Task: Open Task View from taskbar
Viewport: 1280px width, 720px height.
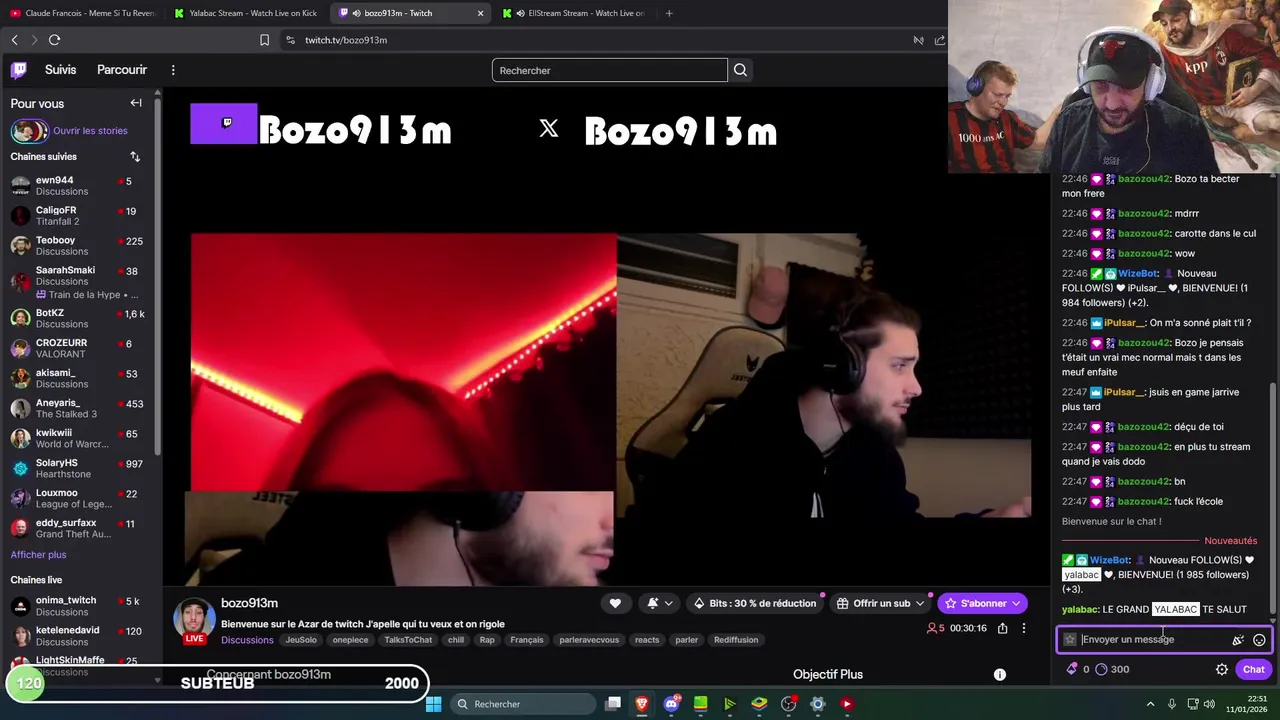Action: point(613,704)
